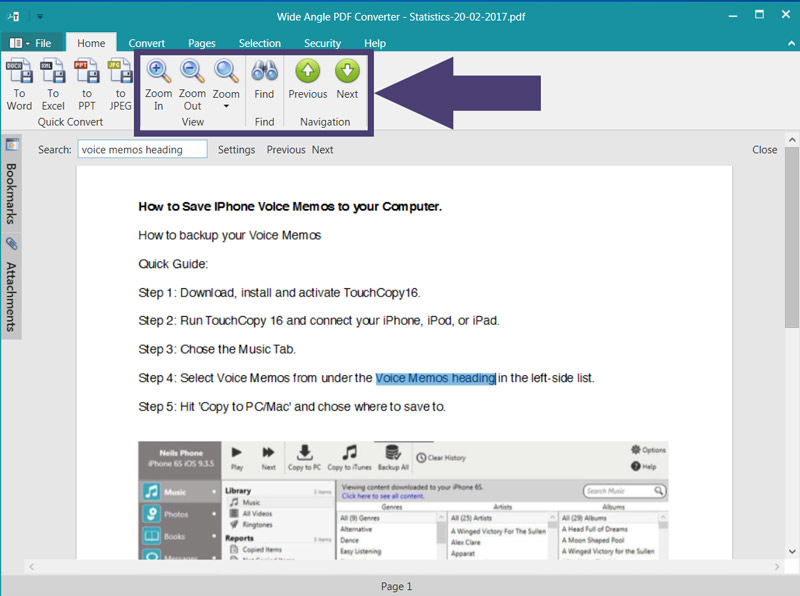
Task: Click the horizontal scrollbar left arrow
Action: pos(32,566)
